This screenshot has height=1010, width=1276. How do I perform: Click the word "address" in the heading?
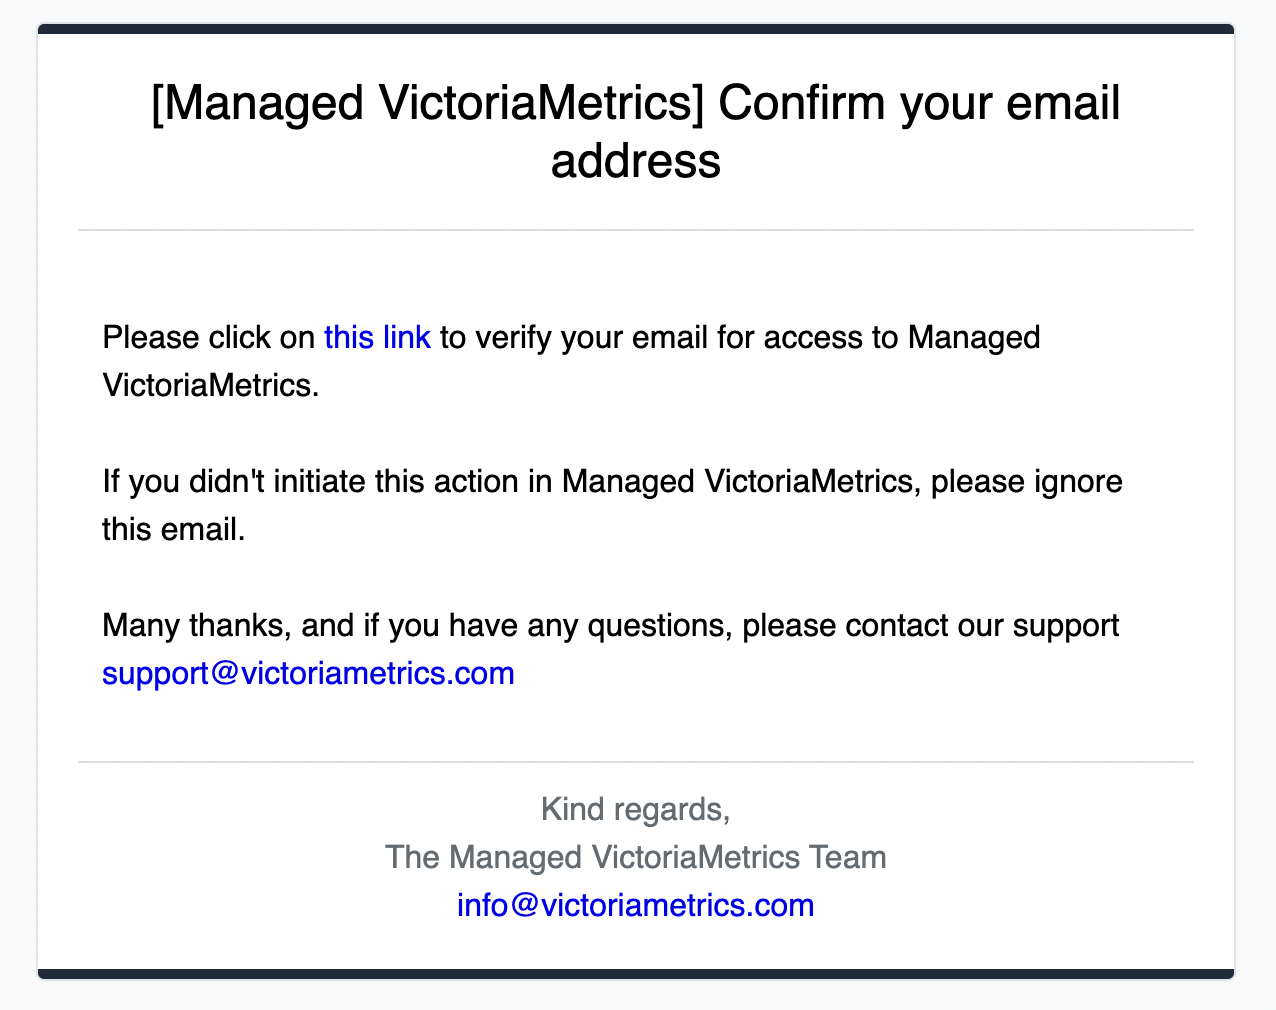click(x=635, y=160)
